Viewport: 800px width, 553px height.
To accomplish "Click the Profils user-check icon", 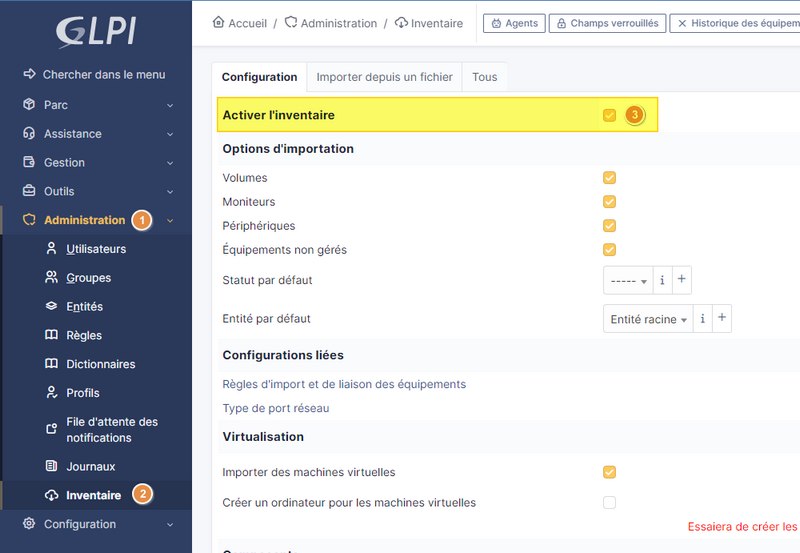I will click(x=51, y=392).
